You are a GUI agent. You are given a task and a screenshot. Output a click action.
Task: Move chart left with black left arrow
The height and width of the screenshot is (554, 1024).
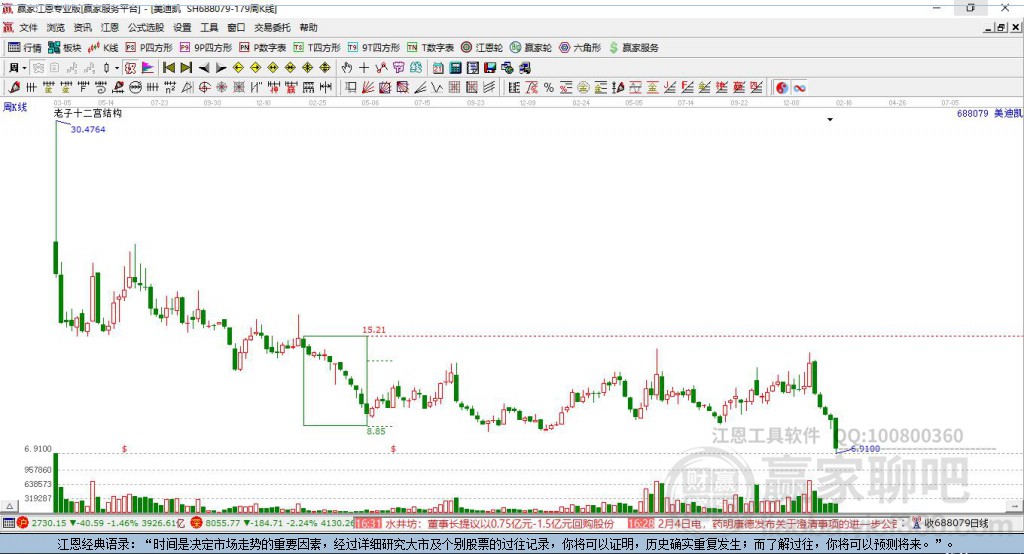click(x=204, y=68)
